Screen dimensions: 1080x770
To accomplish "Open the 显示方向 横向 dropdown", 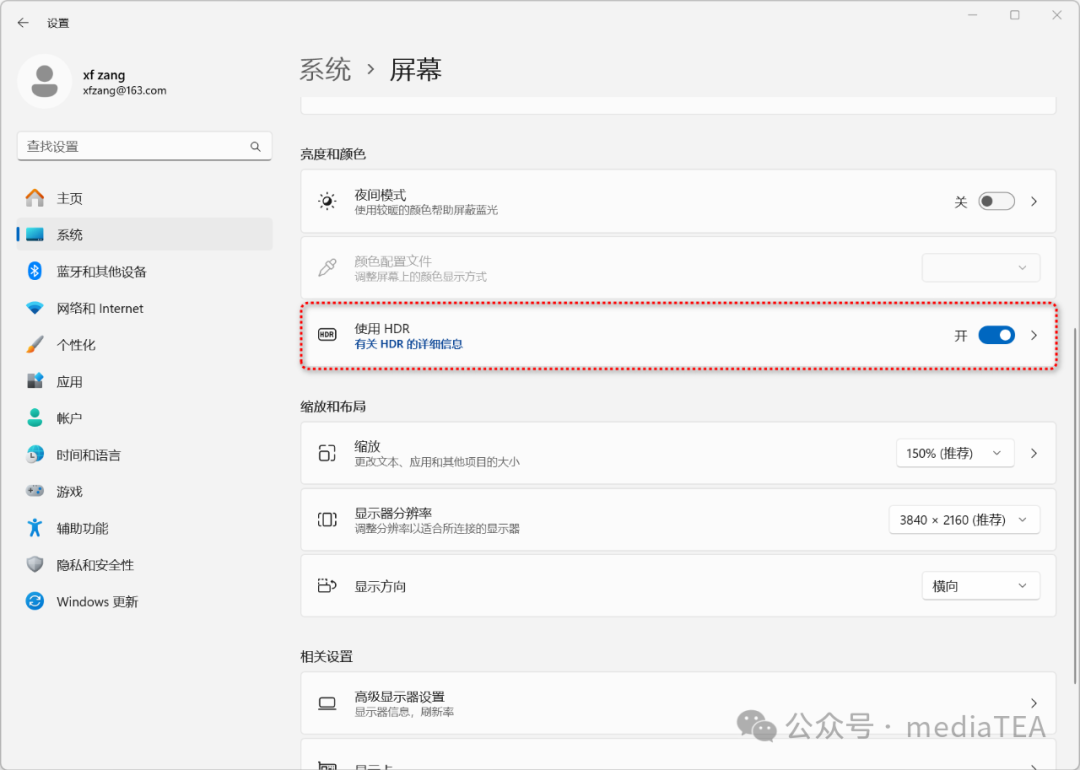I will click(980, 585).
